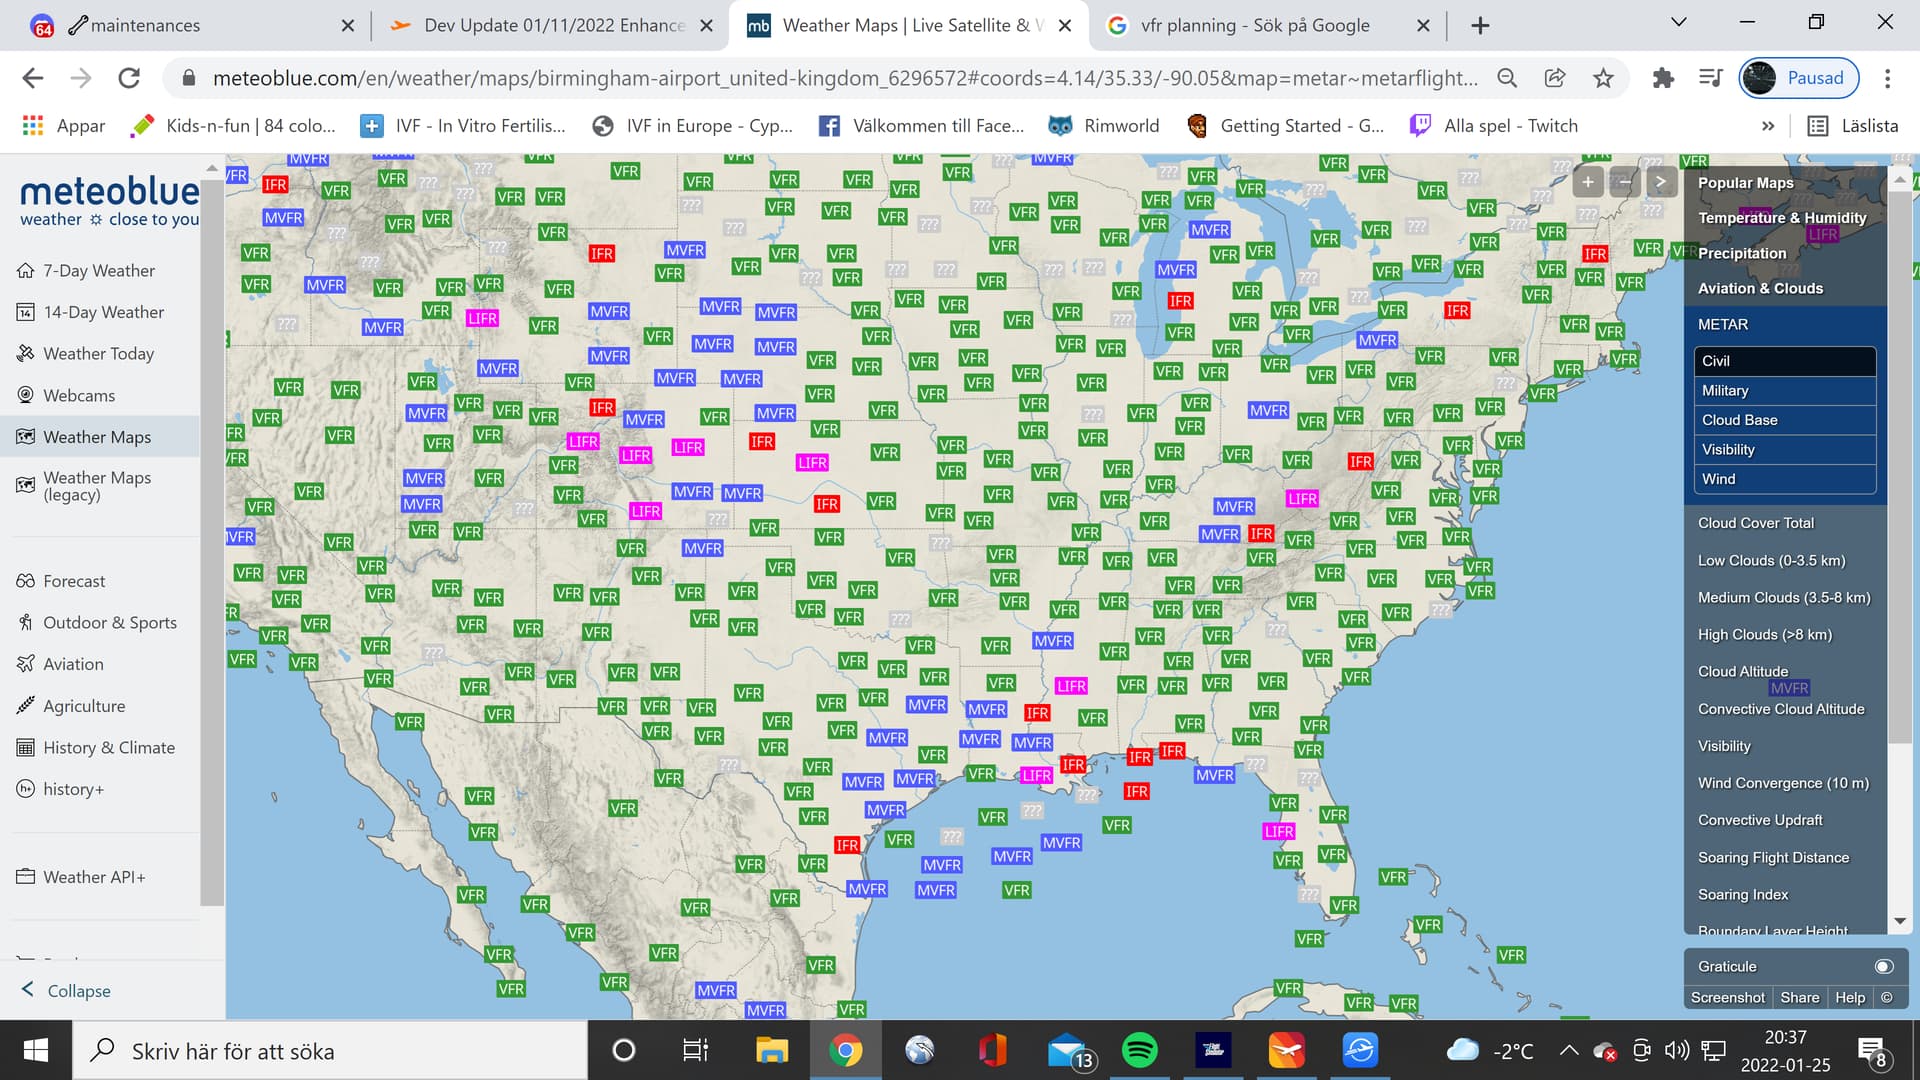Select the Cloud Base METAR option
The image size is (1920, 1080).
pos(1785,420)
